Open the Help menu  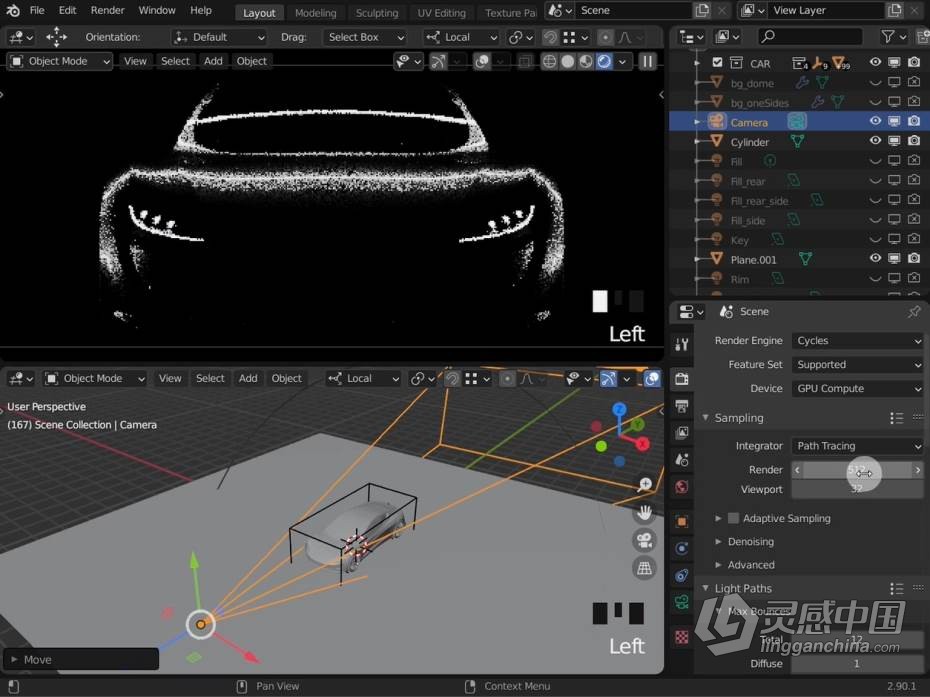(201, 10)
